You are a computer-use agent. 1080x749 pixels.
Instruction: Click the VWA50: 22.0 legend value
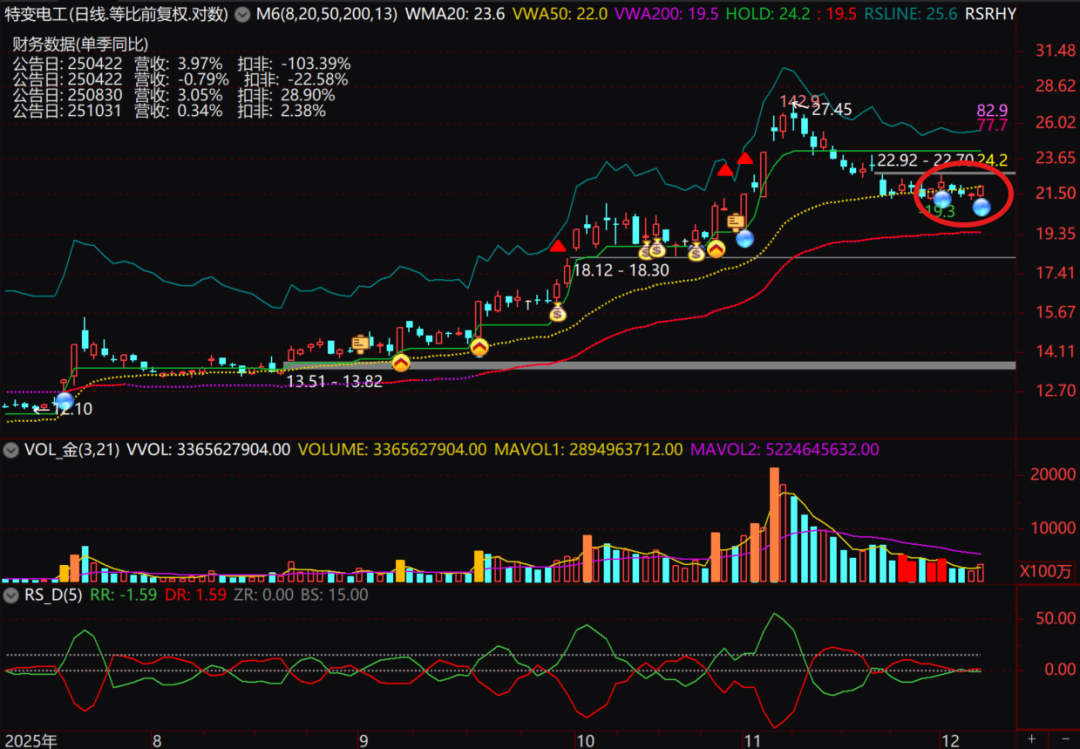[x=560, y=14]
